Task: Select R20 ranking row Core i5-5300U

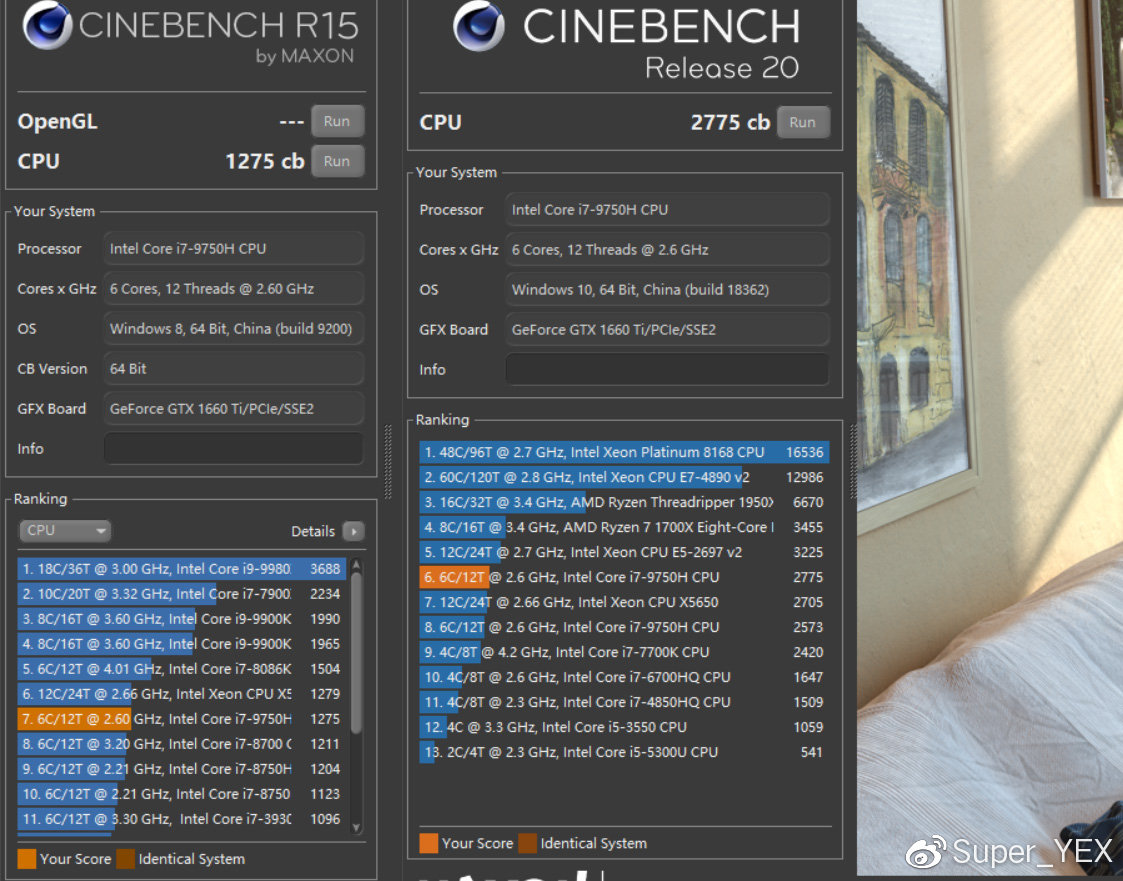Action: pyautogui.click(x=624, y=753)
